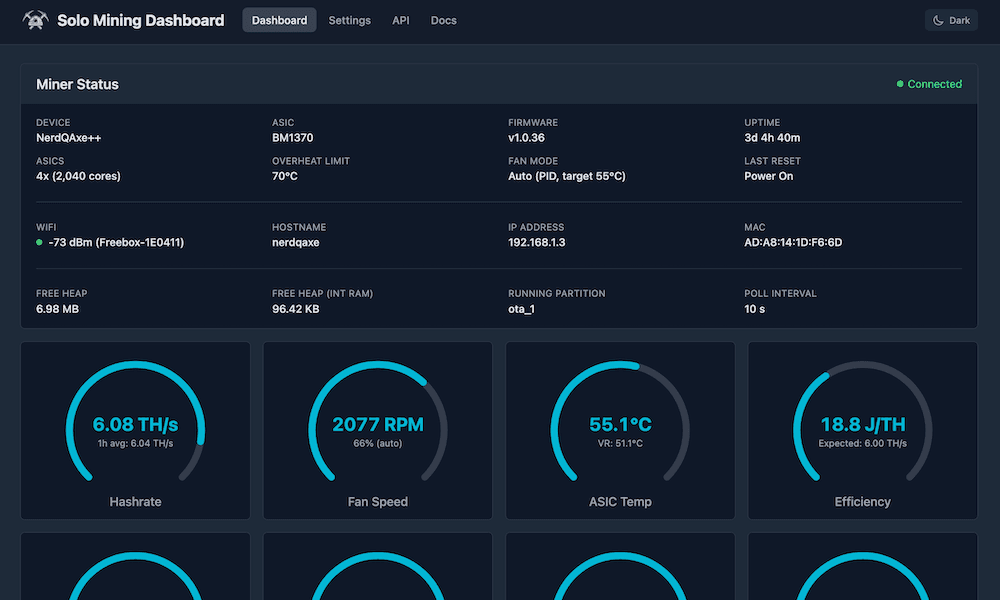
Task: Select the Hashrate gauge dial
Action: (x=135, y=425)
